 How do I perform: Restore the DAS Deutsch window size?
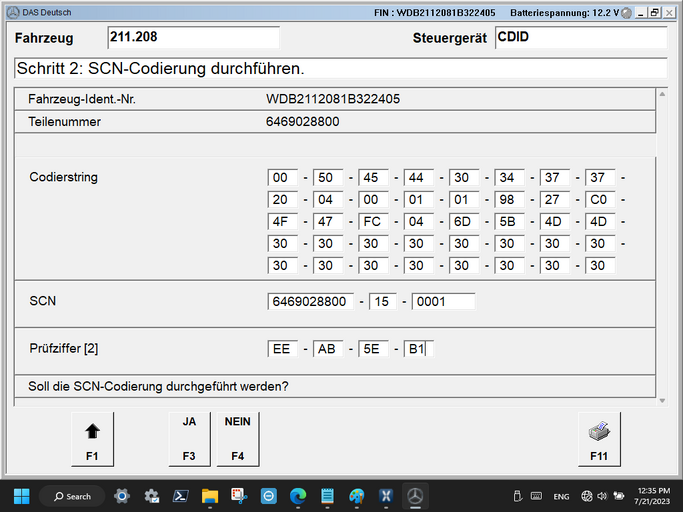pyautogui.click(x=655, y=13)
